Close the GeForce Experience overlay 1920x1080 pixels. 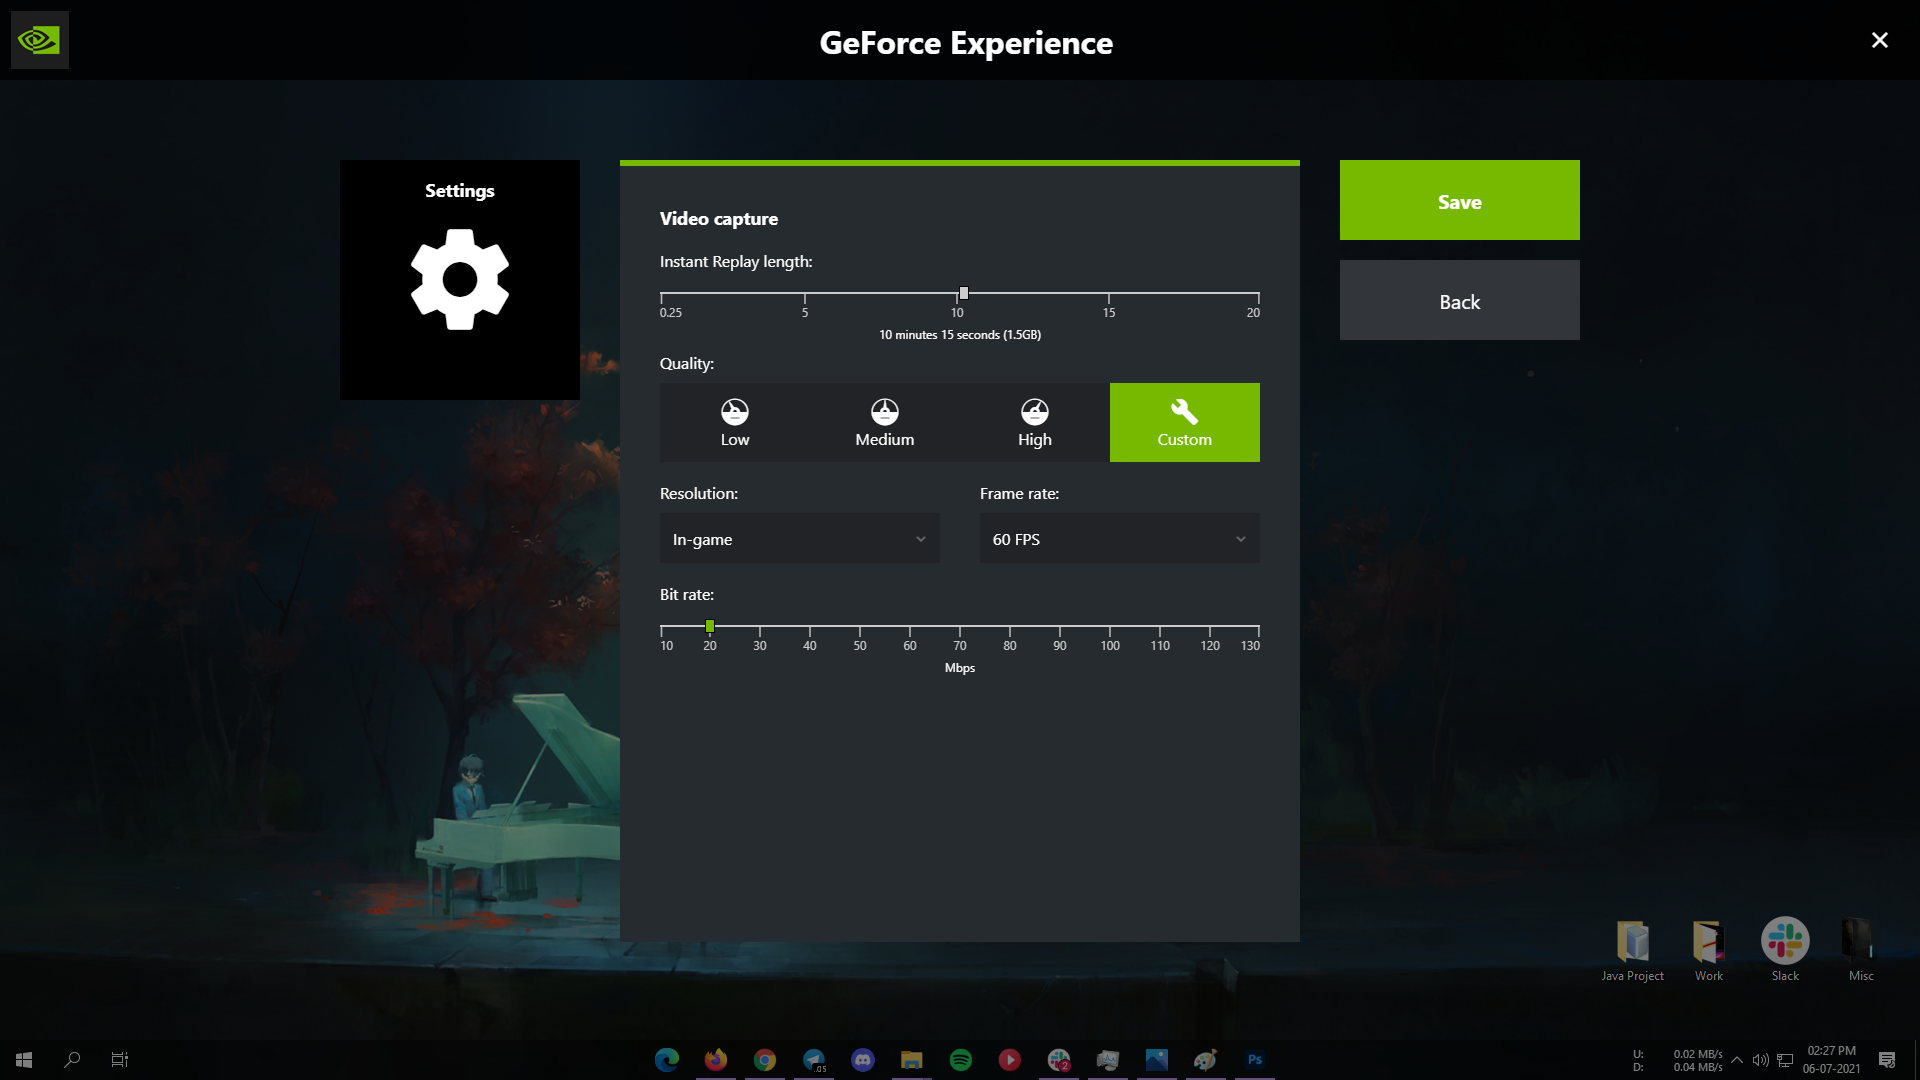(1879, 40)
